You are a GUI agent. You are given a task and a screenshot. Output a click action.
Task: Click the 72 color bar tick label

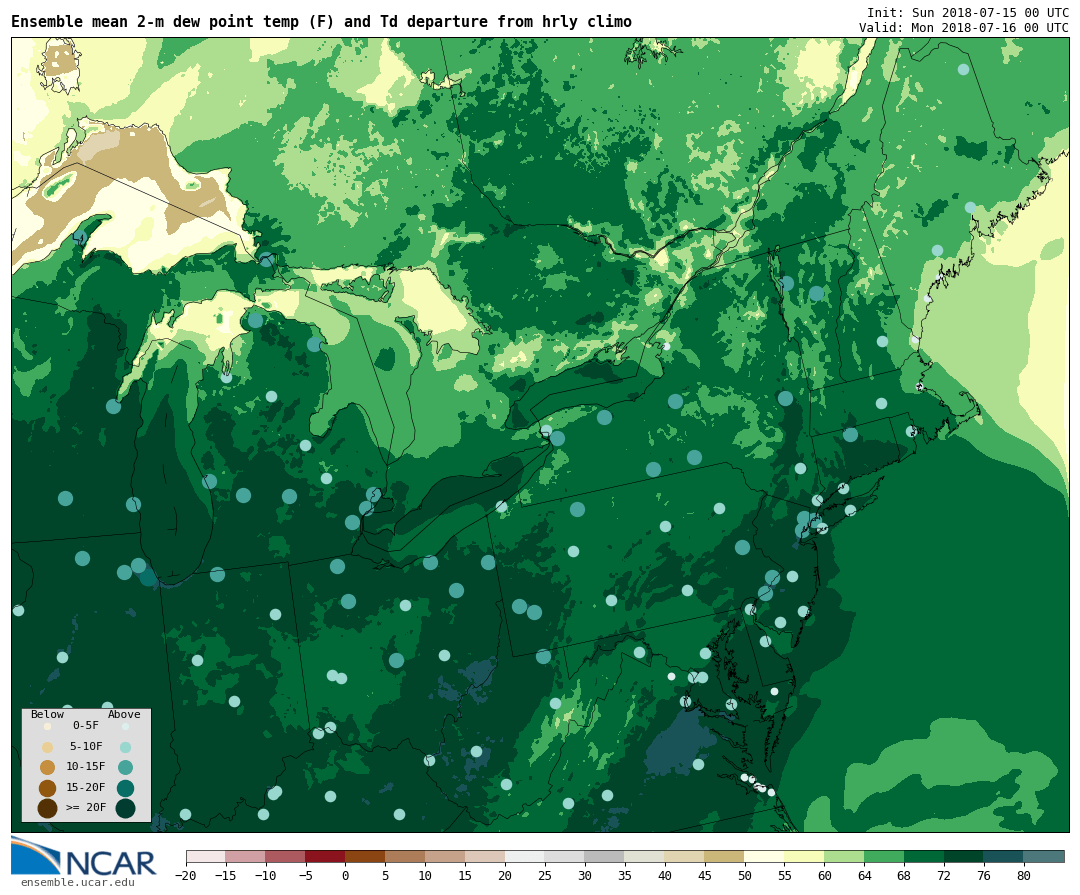pos(944,876)
